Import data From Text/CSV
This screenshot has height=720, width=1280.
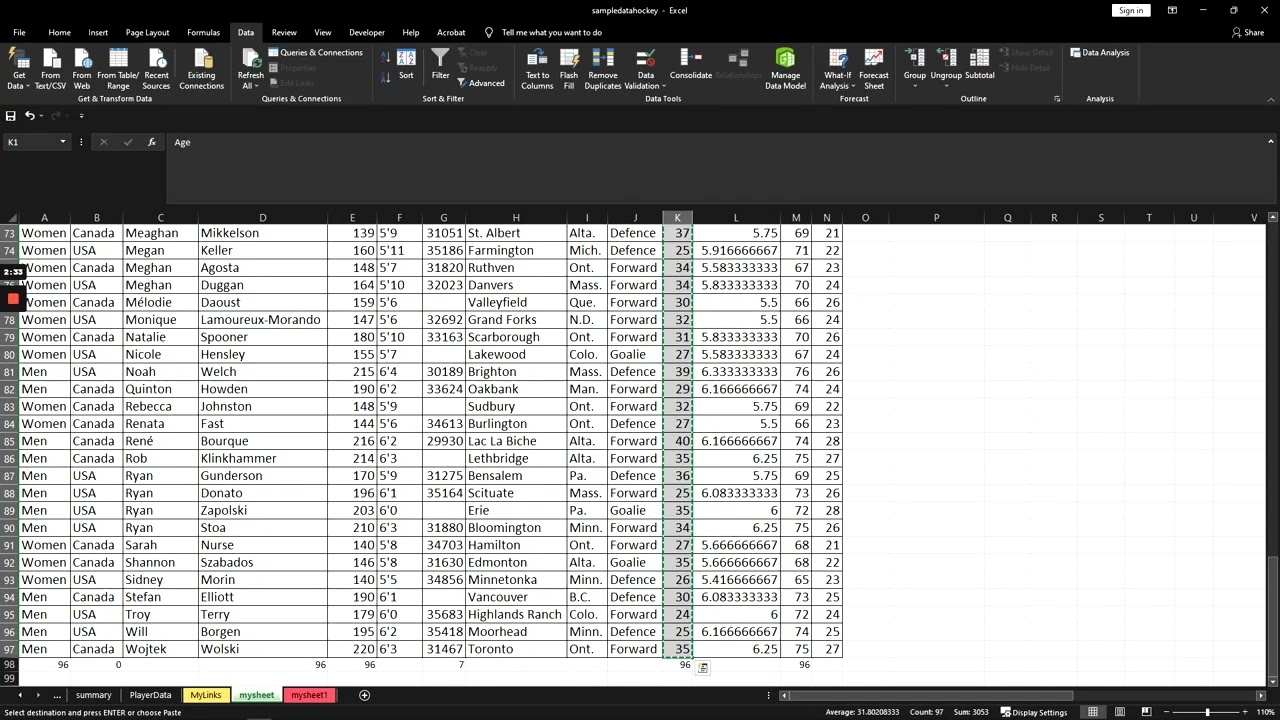(50, 68)
